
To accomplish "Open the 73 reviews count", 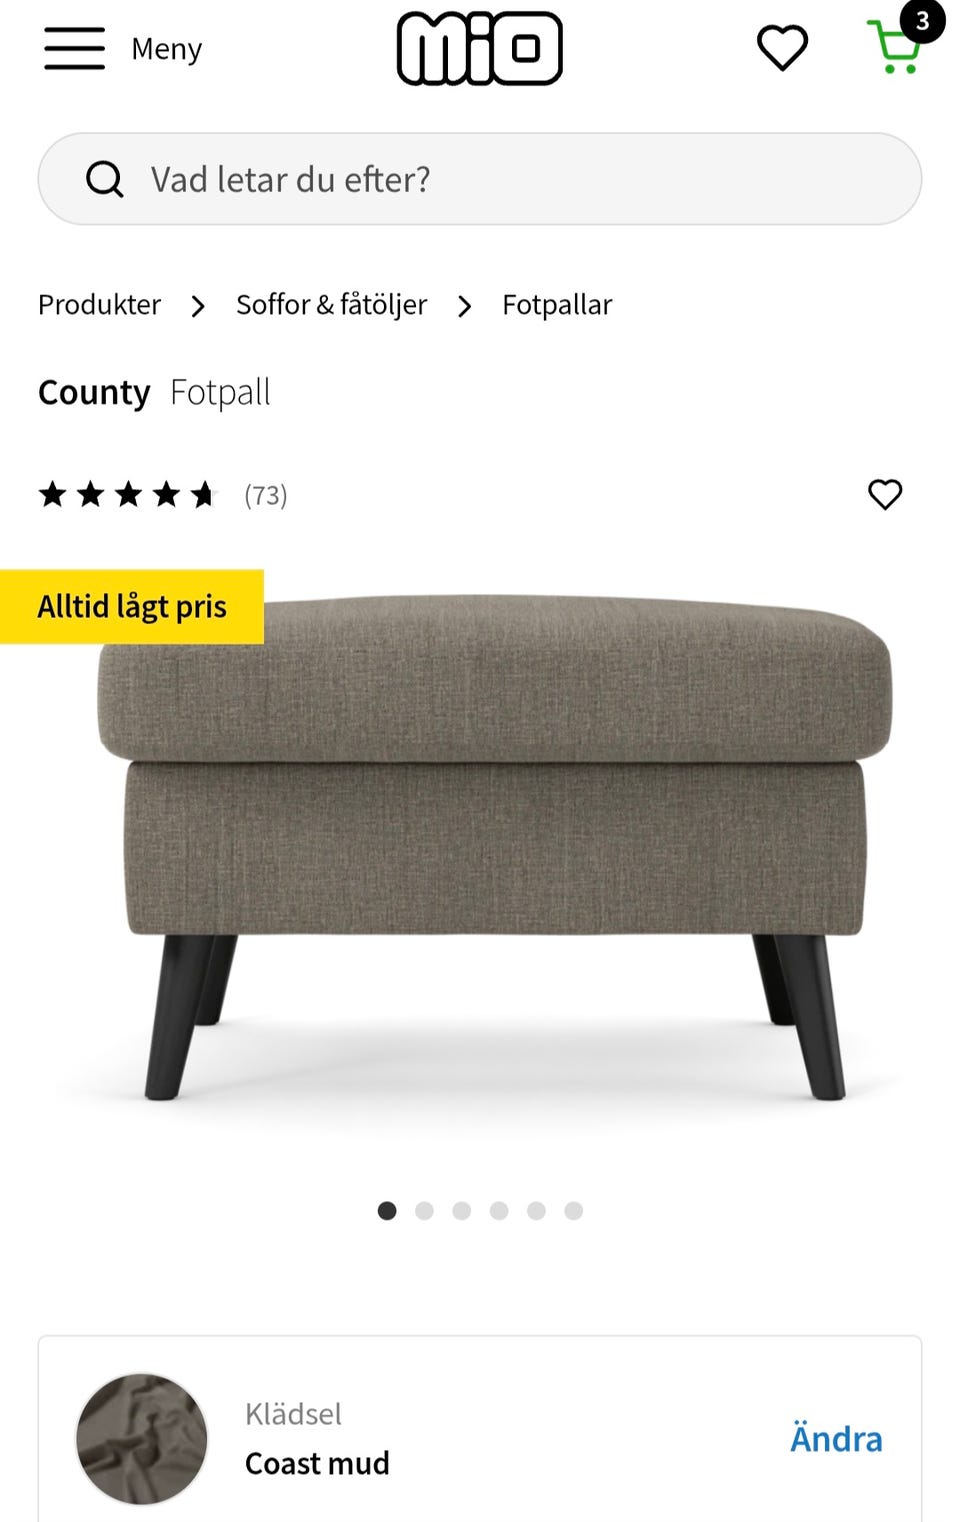I will (266, 495).
